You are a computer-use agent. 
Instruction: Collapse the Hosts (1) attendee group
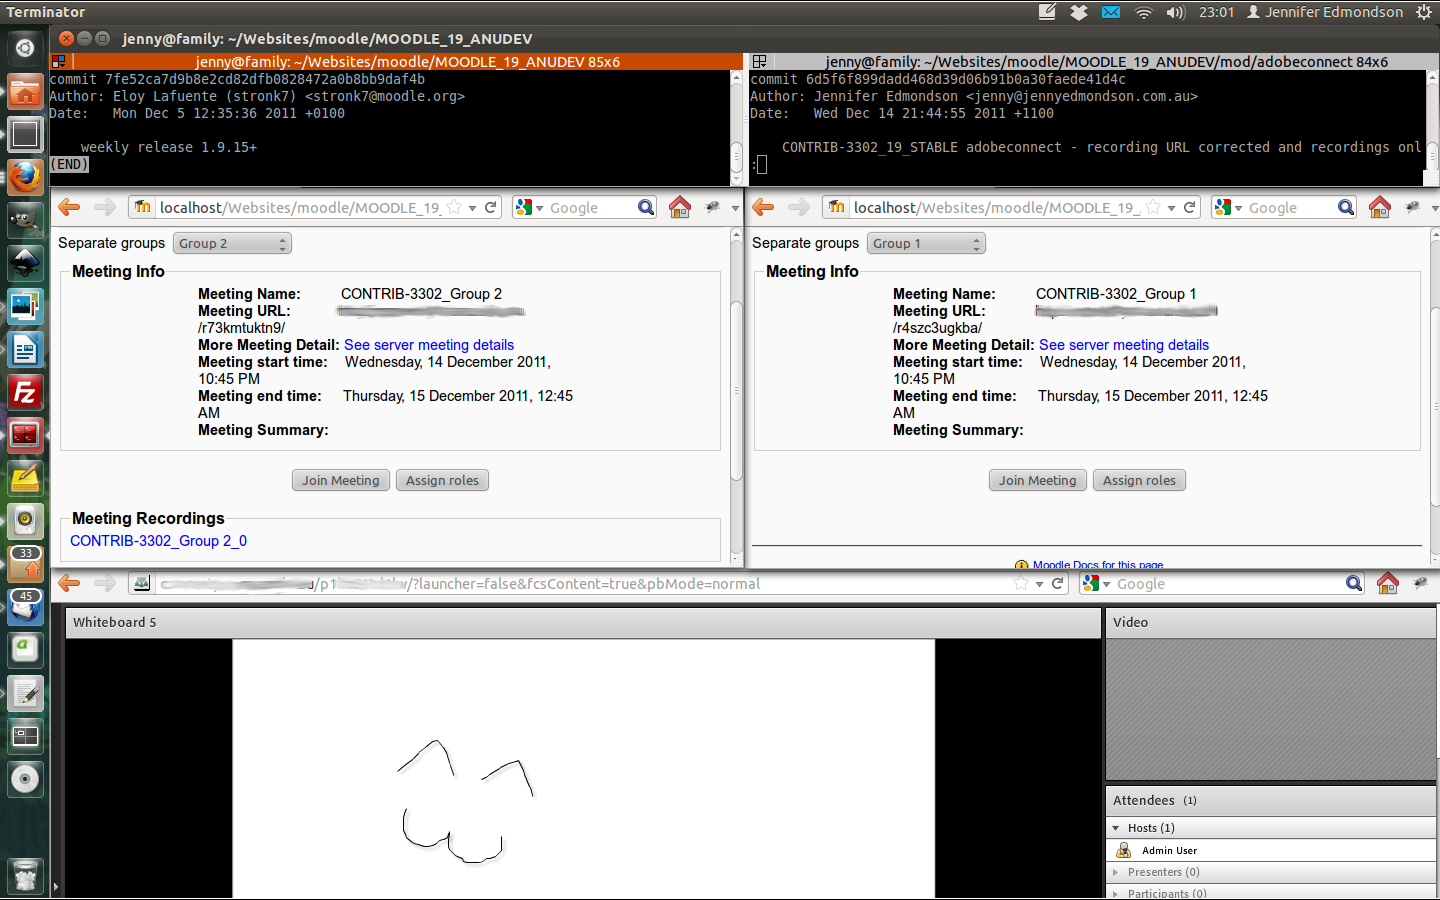pyautogui.click(x=1116, y=828)
